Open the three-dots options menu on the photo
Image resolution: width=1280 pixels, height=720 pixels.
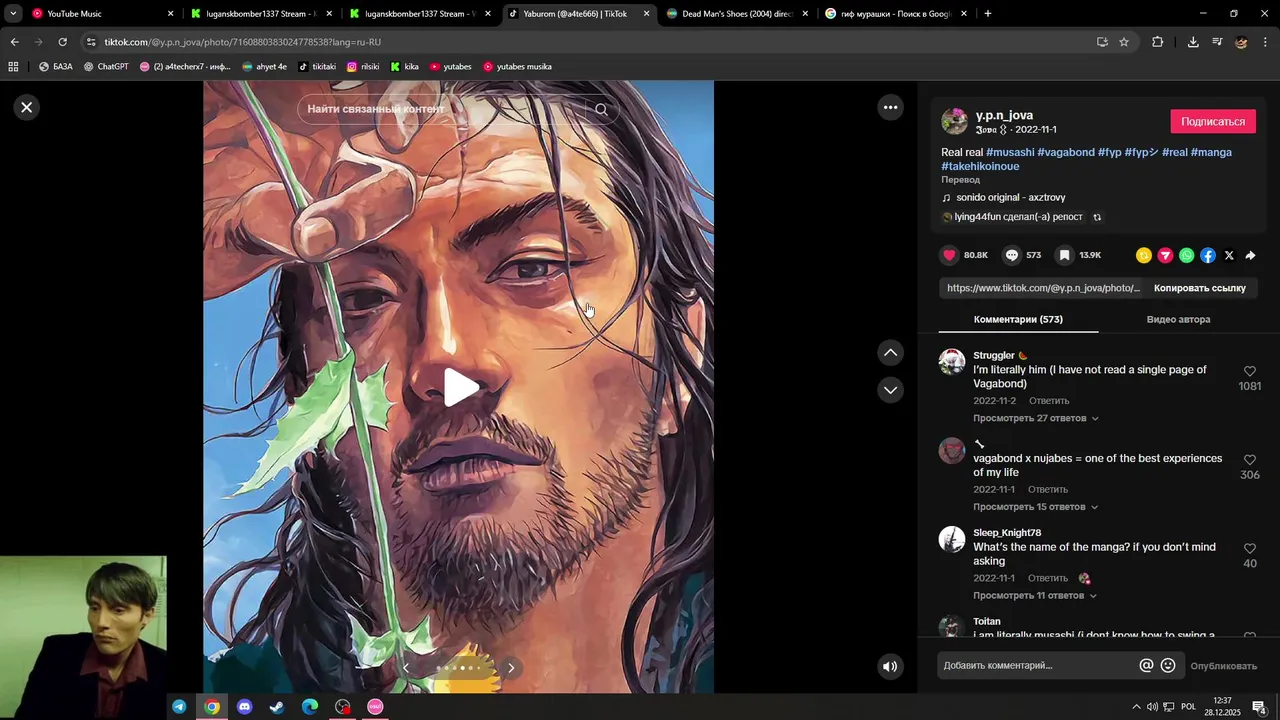[x=890, y=107]
